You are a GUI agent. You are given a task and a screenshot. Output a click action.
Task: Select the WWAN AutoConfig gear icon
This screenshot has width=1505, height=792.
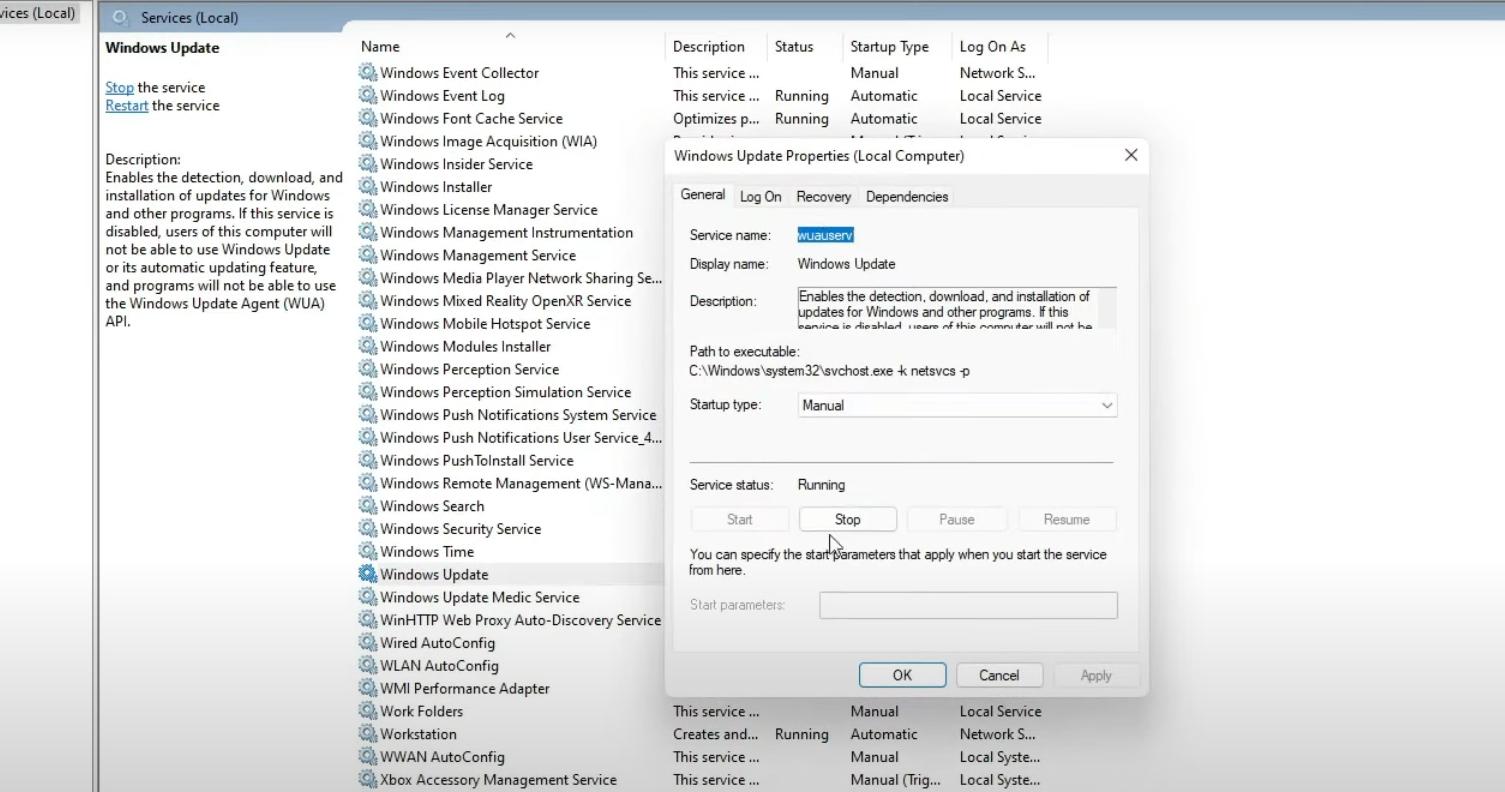(367, 757)
